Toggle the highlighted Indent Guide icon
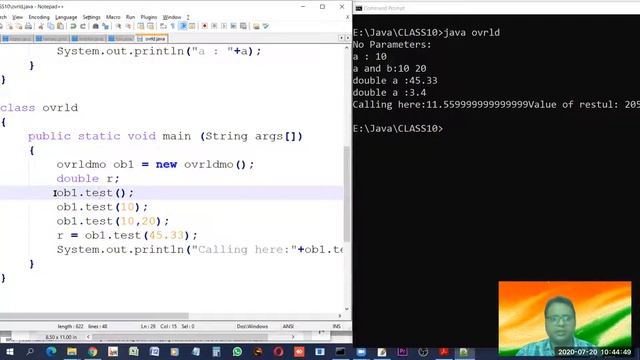640x360 pixels. click(183, 26)
